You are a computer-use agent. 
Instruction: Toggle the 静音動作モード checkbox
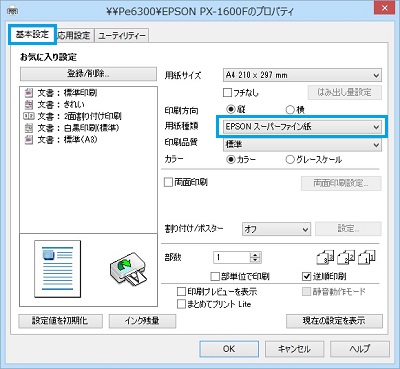click(306, 292)
